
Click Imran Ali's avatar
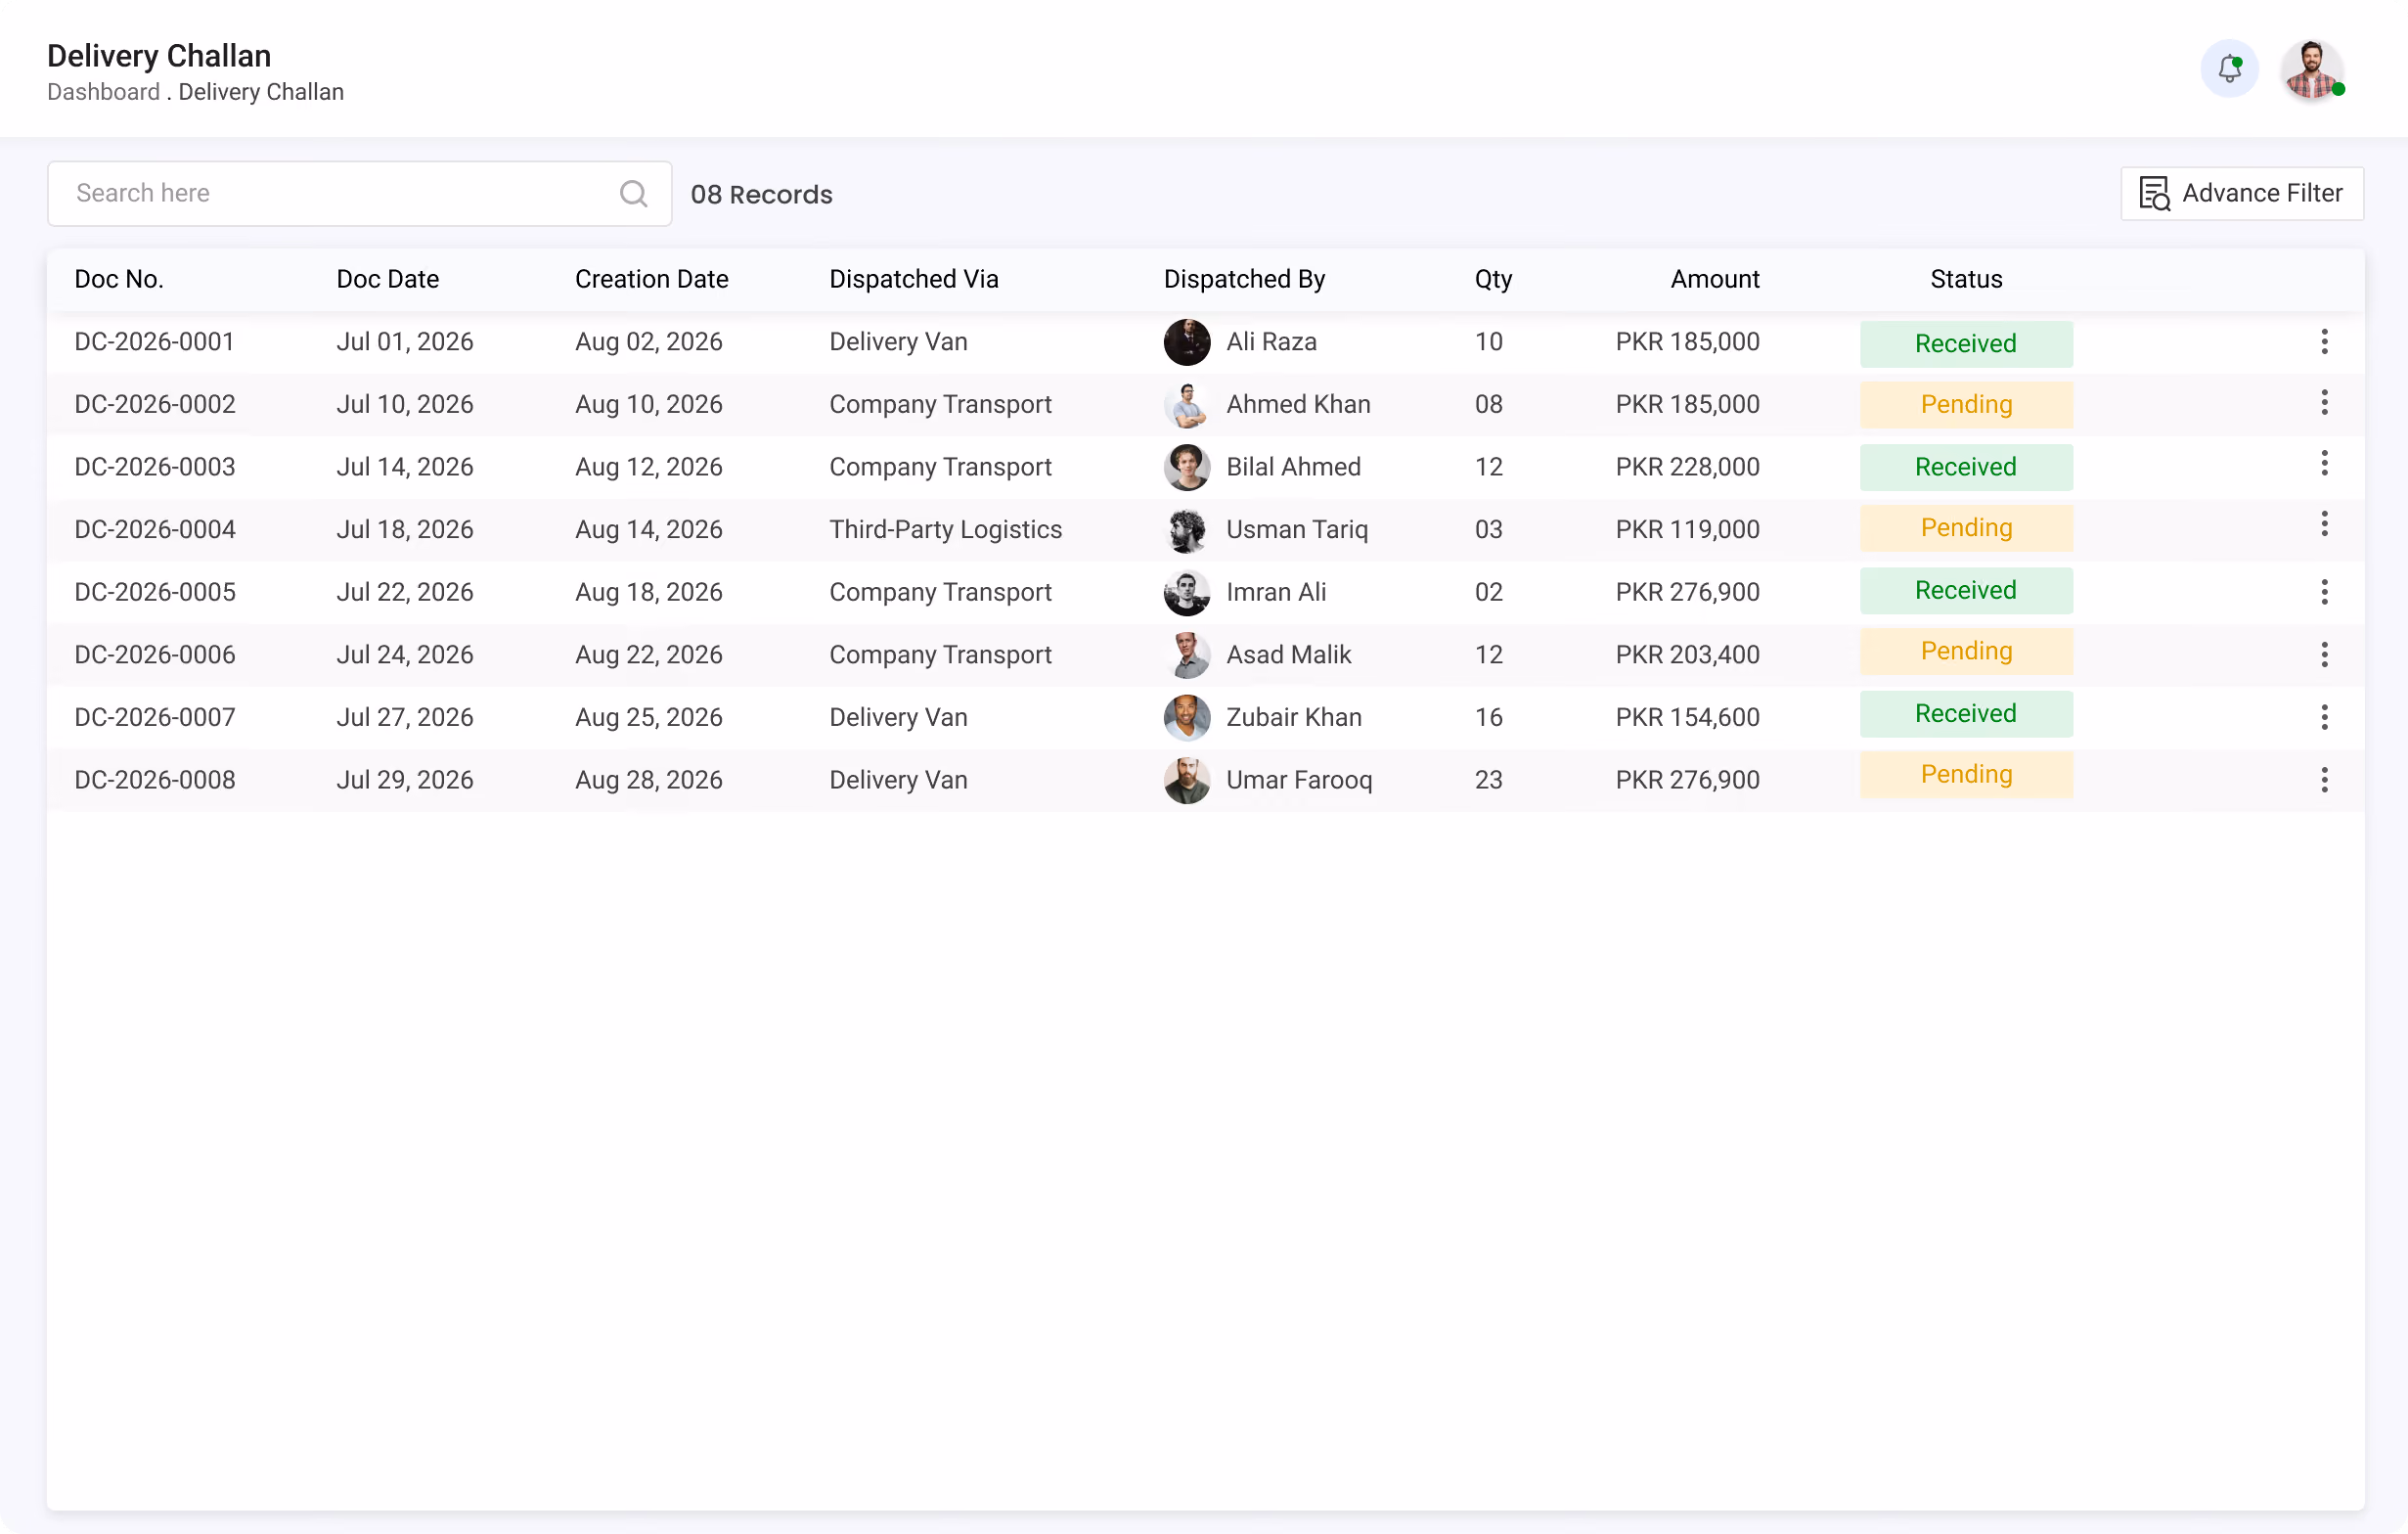pos(1187,593)
